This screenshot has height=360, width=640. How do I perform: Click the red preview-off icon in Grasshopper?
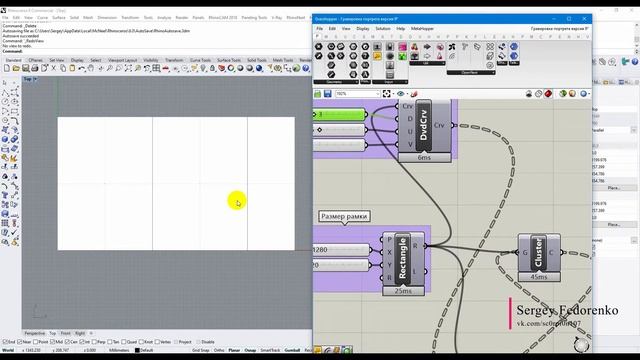coord(548,94)
